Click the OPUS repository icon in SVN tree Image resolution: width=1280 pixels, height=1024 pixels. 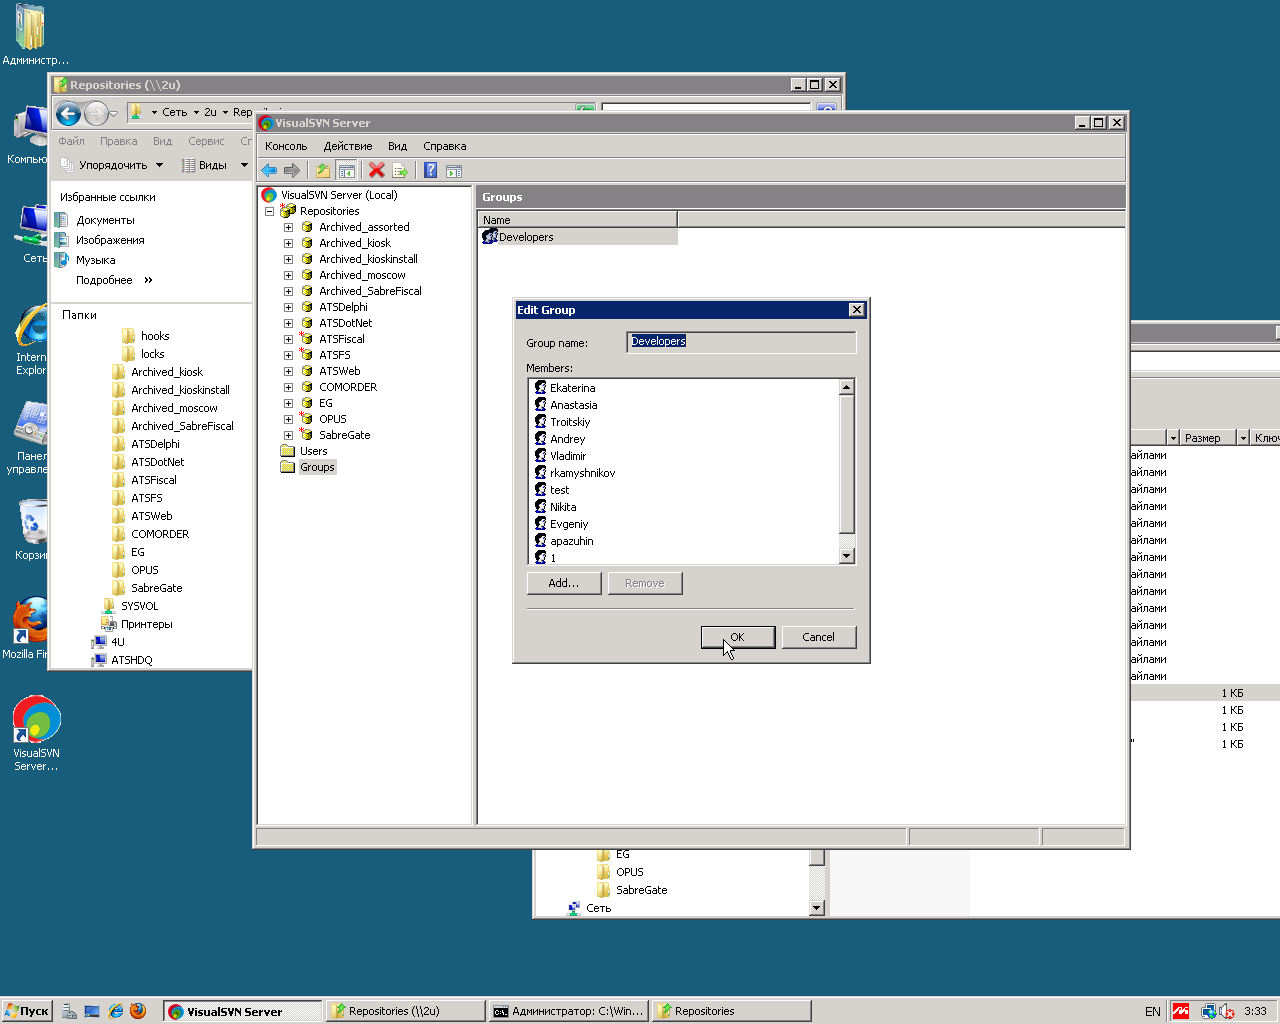point(307,419)
